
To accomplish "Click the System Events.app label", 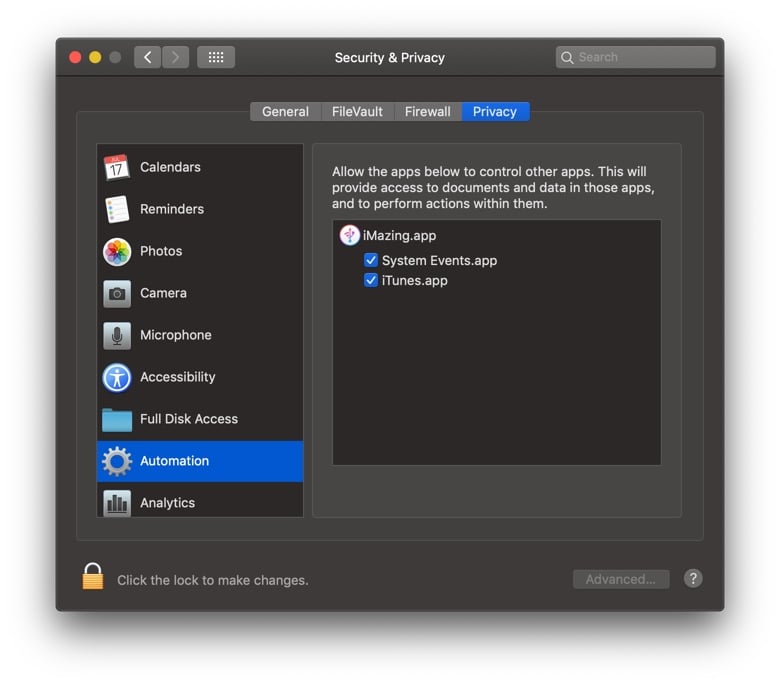I will pos(439,260).
